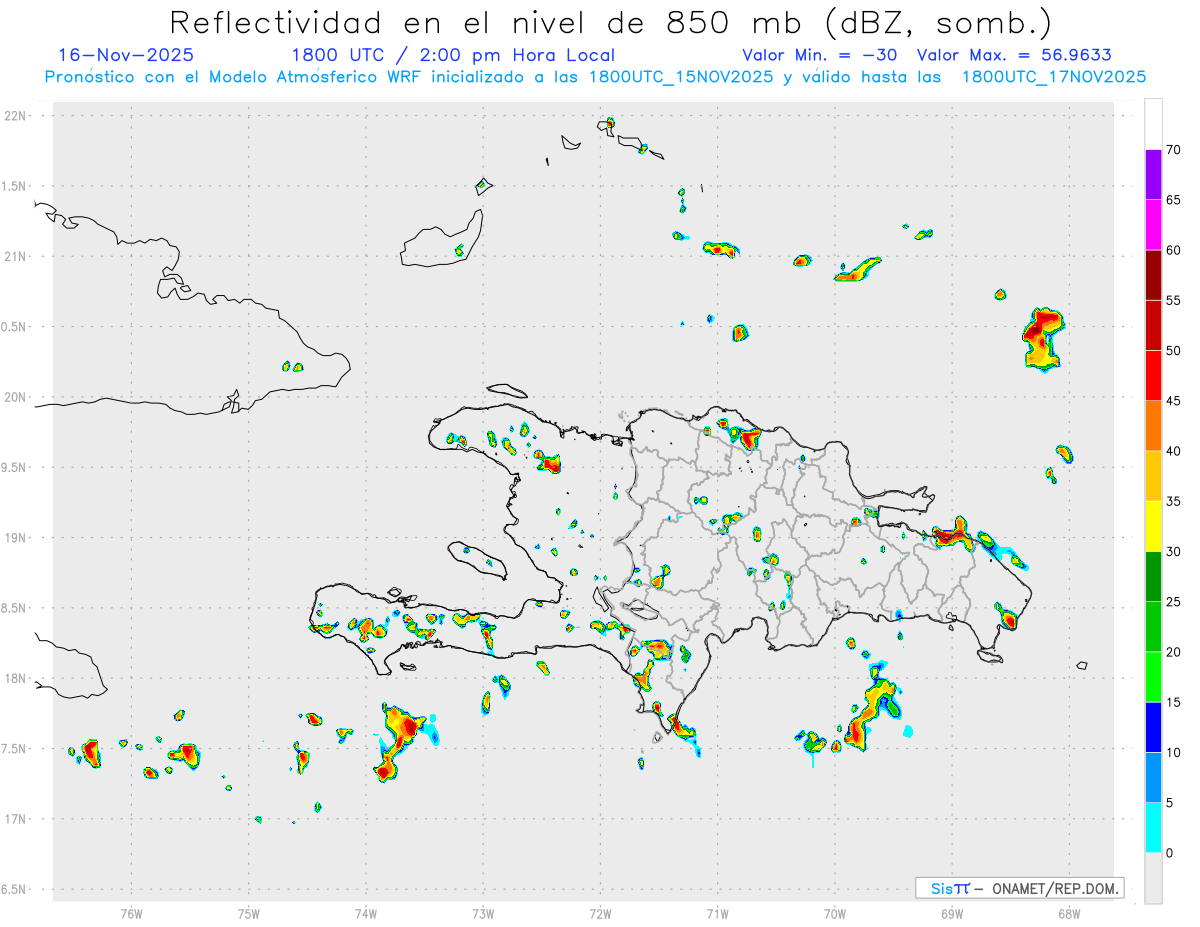
Task: Click the "1800 UTC / 2:00 pm Hora Local" text
Action: [x=453, y=55]
